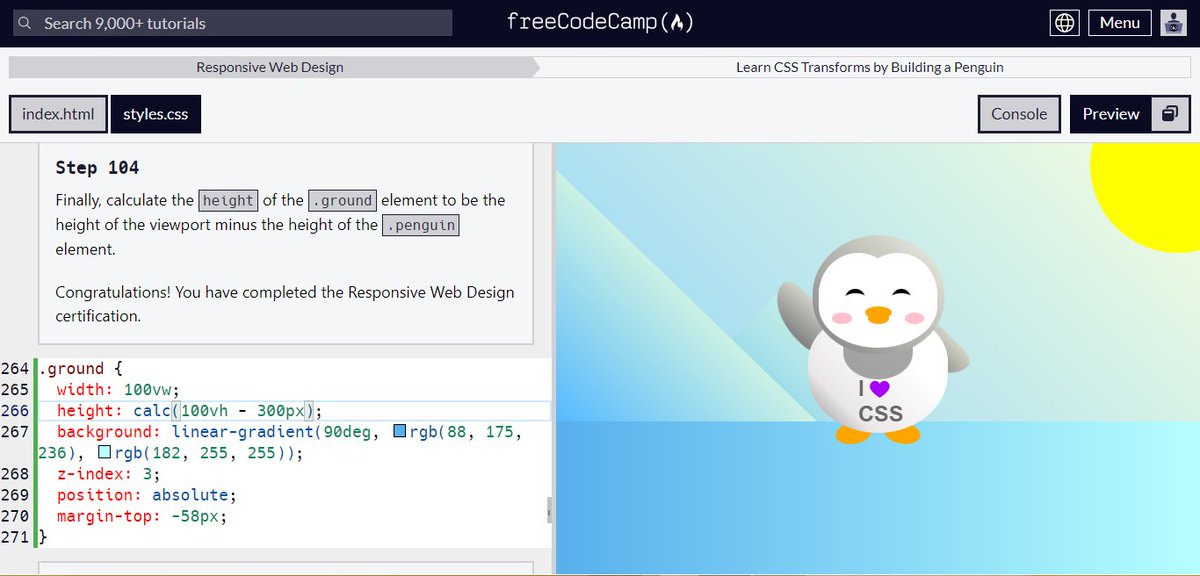1200x576 pixels.
Task: Click the line number 264
Action: point(16,369)
